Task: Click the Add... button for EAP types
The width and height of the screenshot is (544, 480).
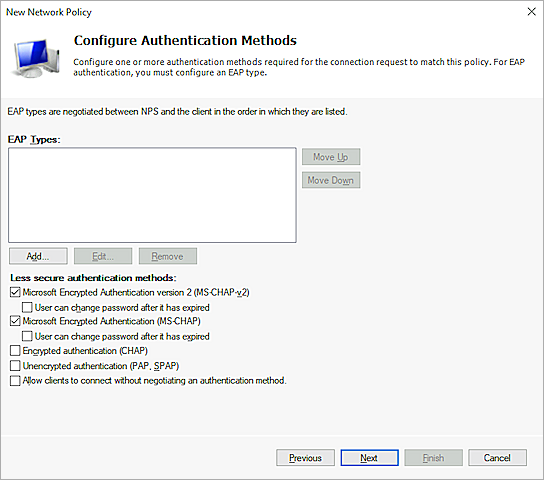Action: pyautogui.click(x=38, y=256)
